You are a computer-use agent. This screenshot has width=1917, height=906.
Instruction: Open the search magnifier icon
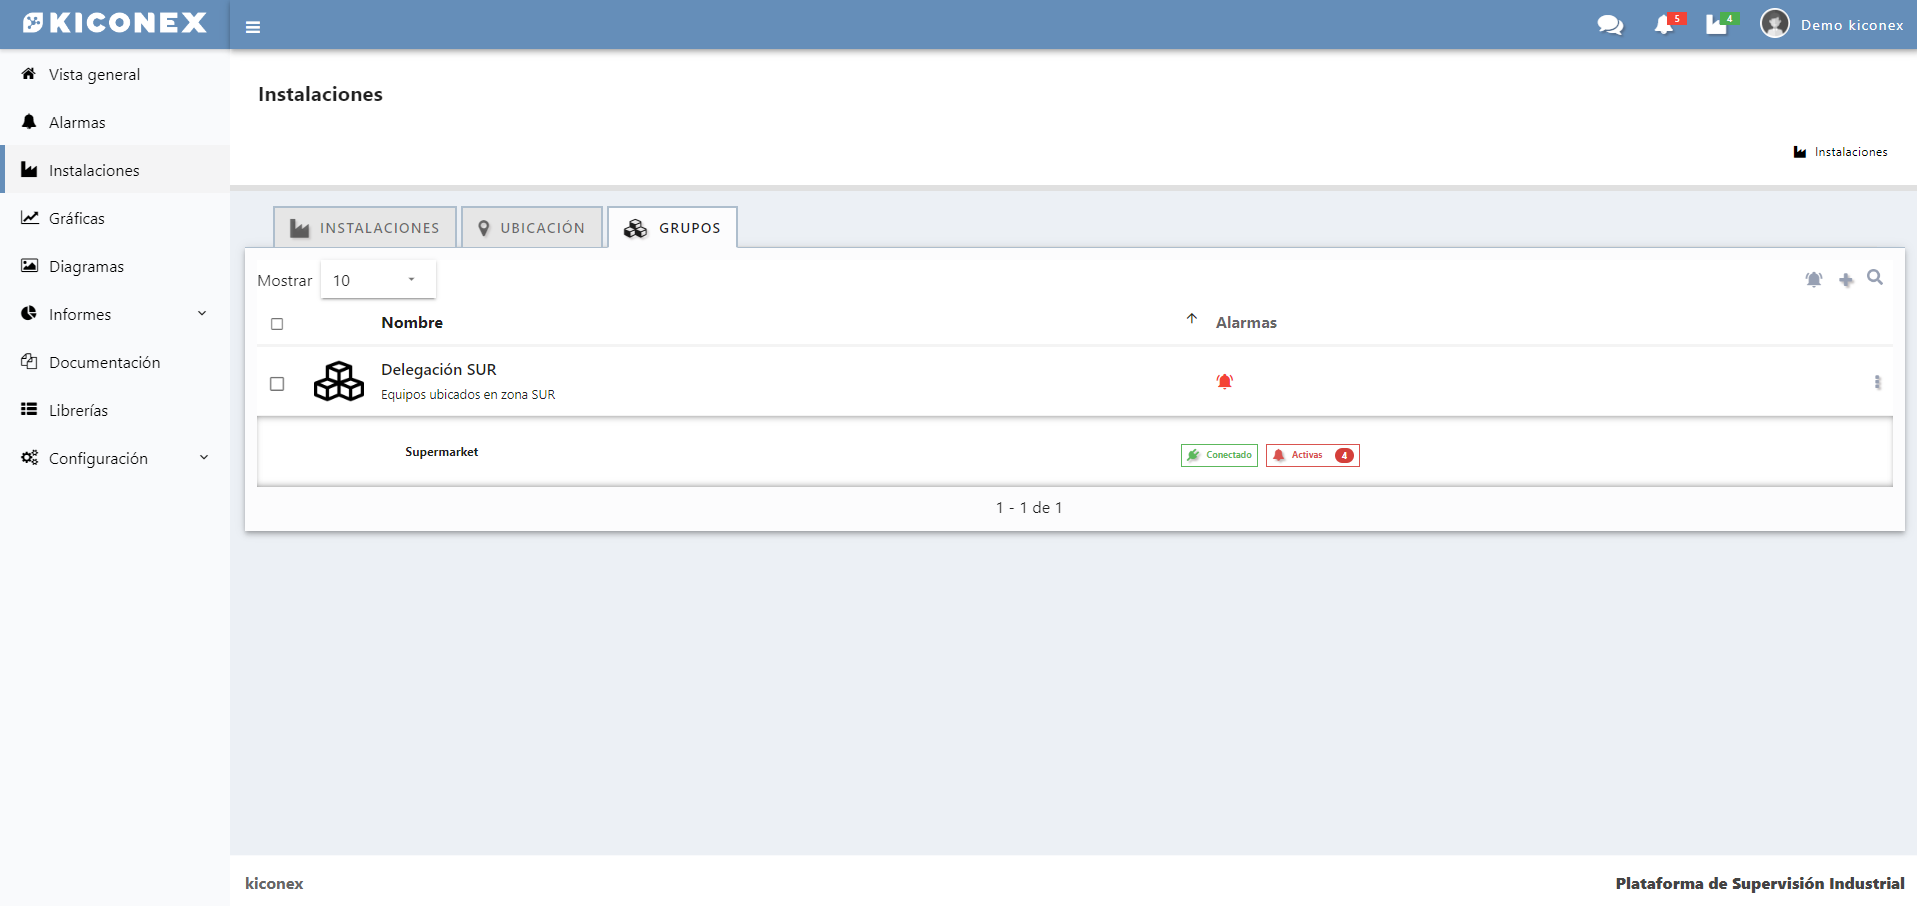point(1875,278)
